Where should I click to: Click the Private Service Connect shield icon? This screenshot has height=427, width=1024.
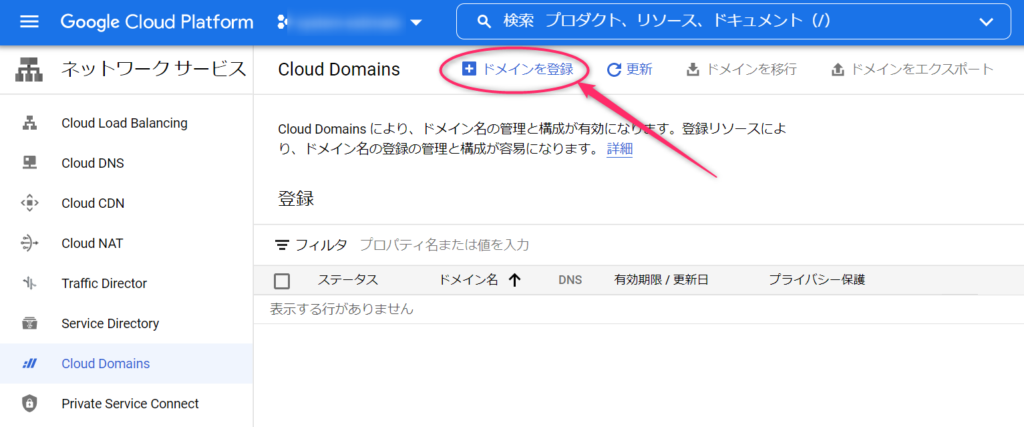[x=29, y=403]
